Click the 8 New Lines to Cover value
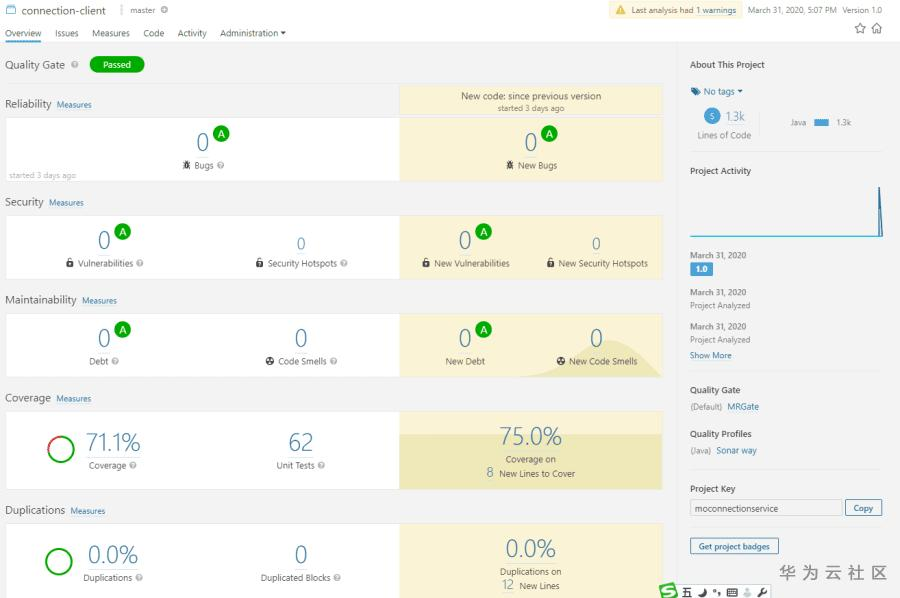The height and width of the screenshot is (598, 900). click(x=490, y=473)
